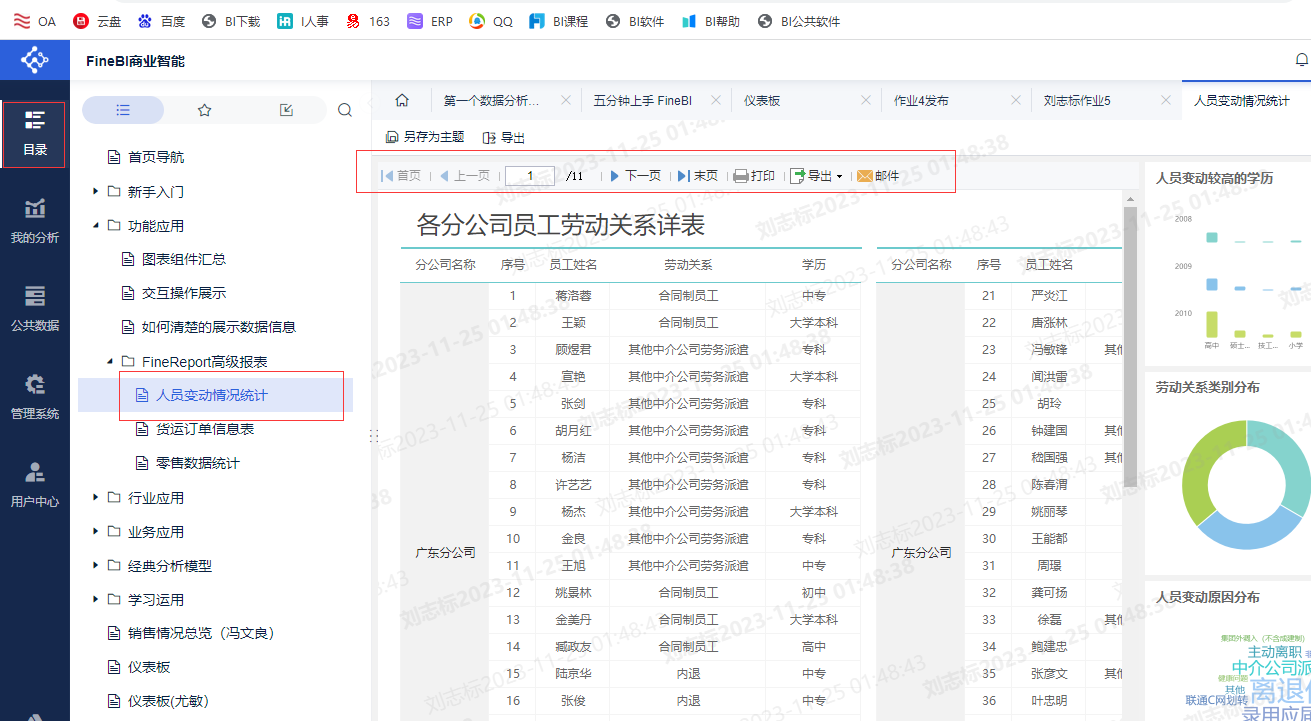Viewport: 1311px width, 721px height.
Task: Open the favorites star icon
Action: pyautogui.click(x=205, y=110)
